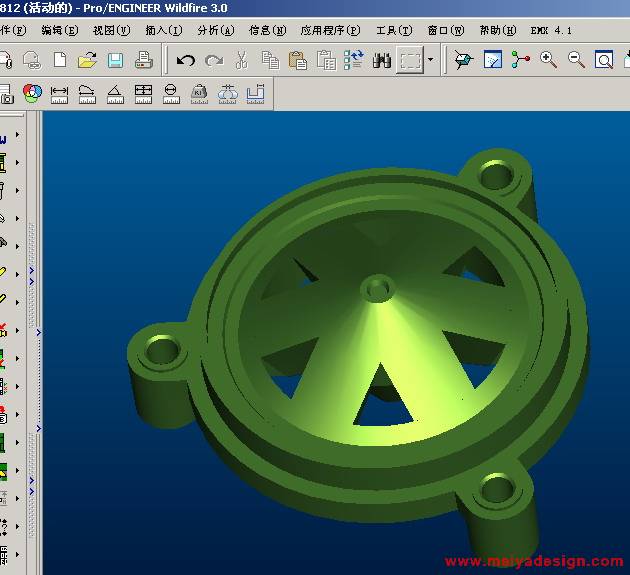Click the printer icon
Viewport: 630px width, 575px height.
point(143,60)
